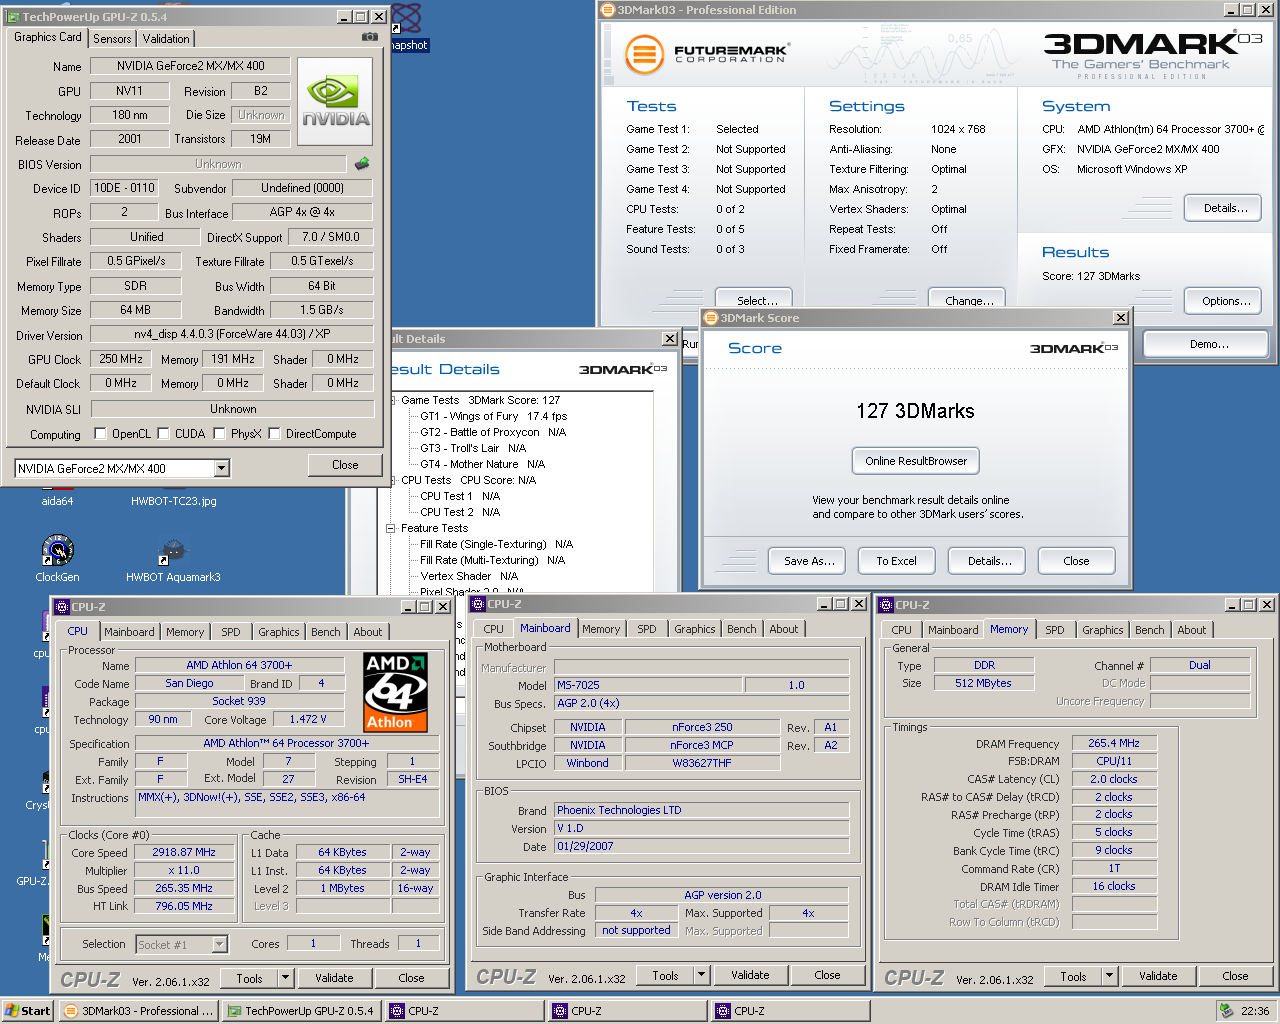Viewport: 1280px width, 1024px height.
Task: Click the Driver Version field in GPU-Z
Action: pos(231,334)
